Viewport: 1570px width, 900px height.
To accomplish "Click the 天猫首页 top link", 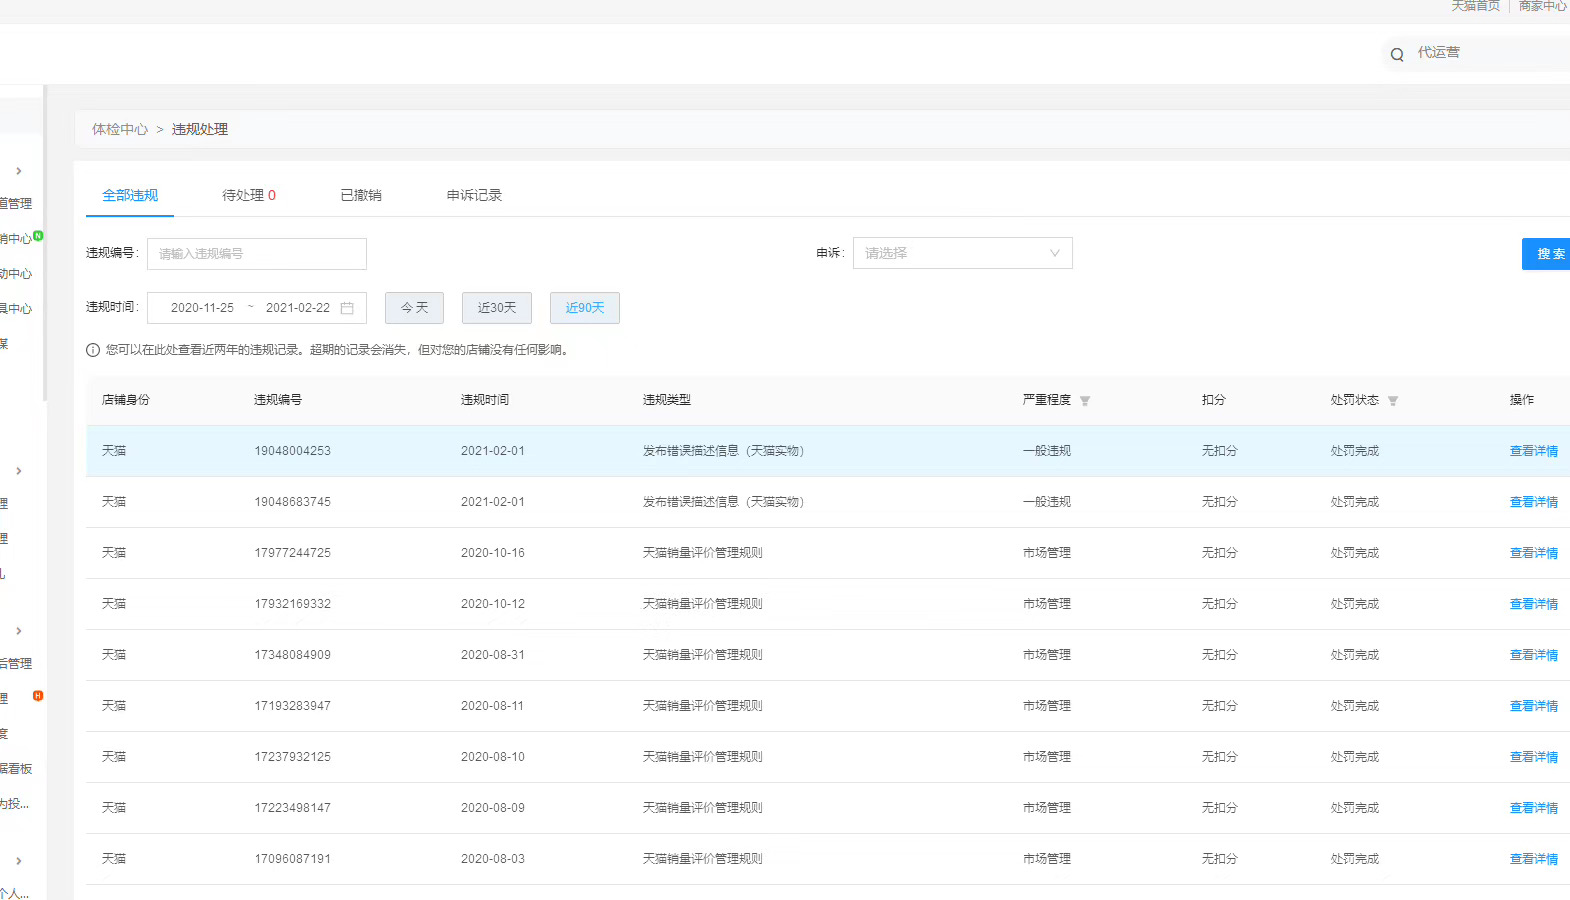I will [x=1476, y=6].
